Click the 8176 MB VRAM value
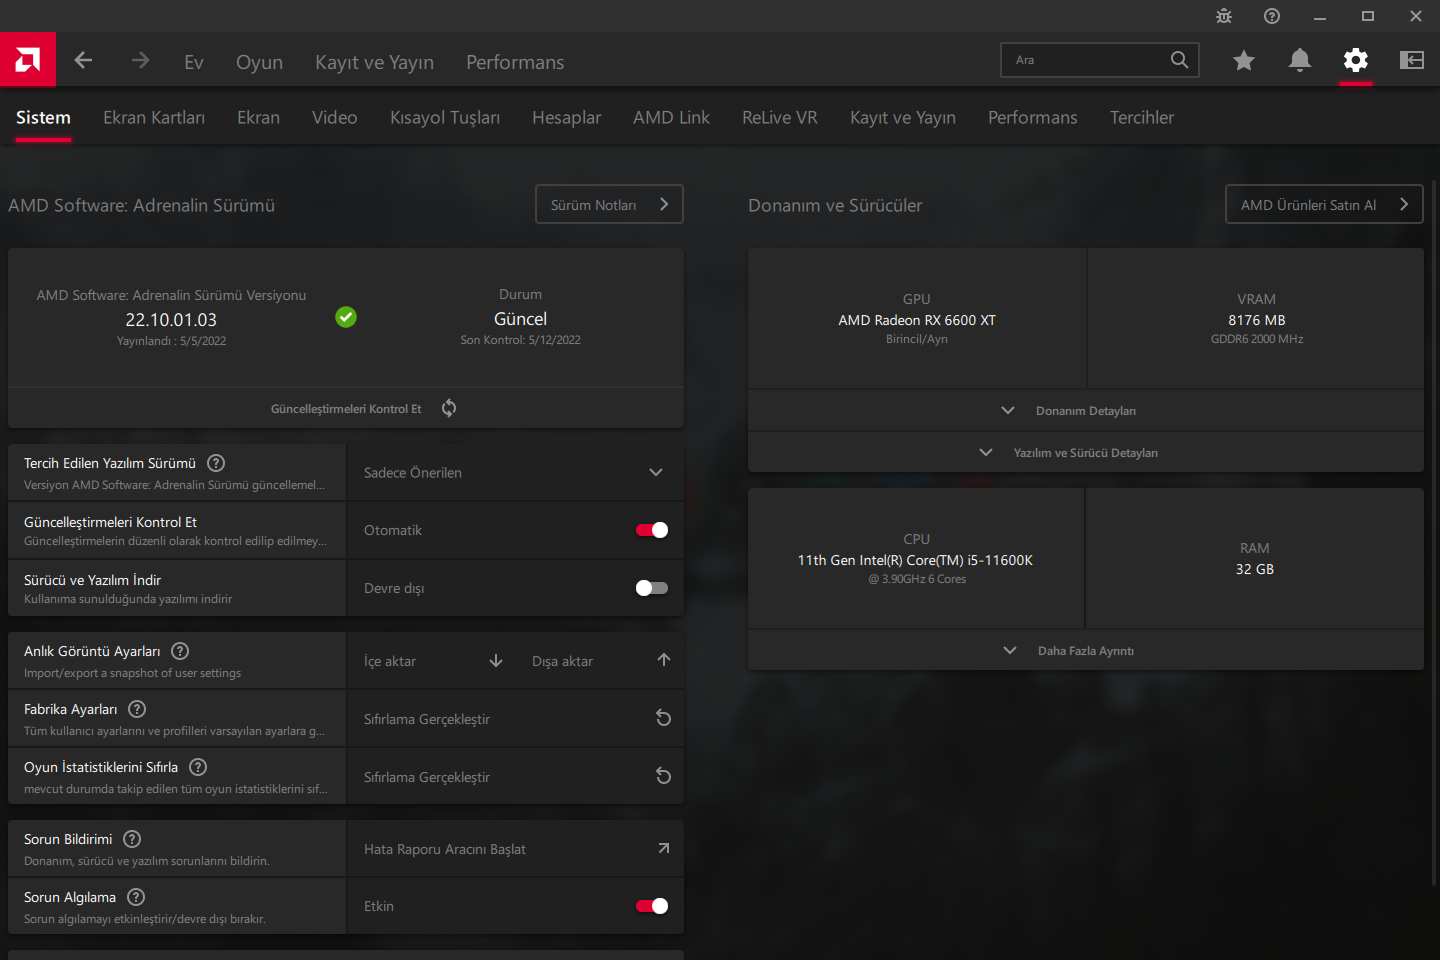Viewport: 1440px width, 960px height. 1257,320
